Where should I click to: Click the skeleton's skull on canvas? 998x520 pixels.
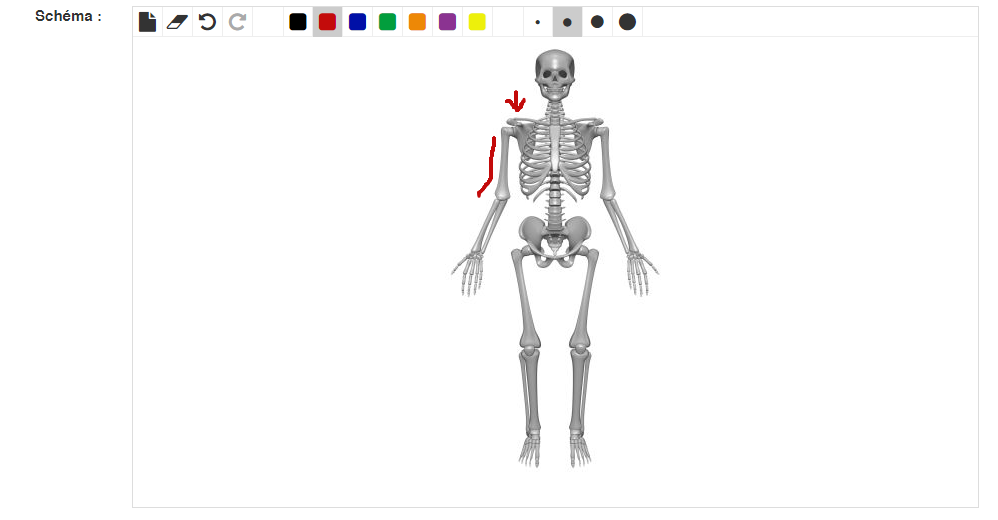555,74
